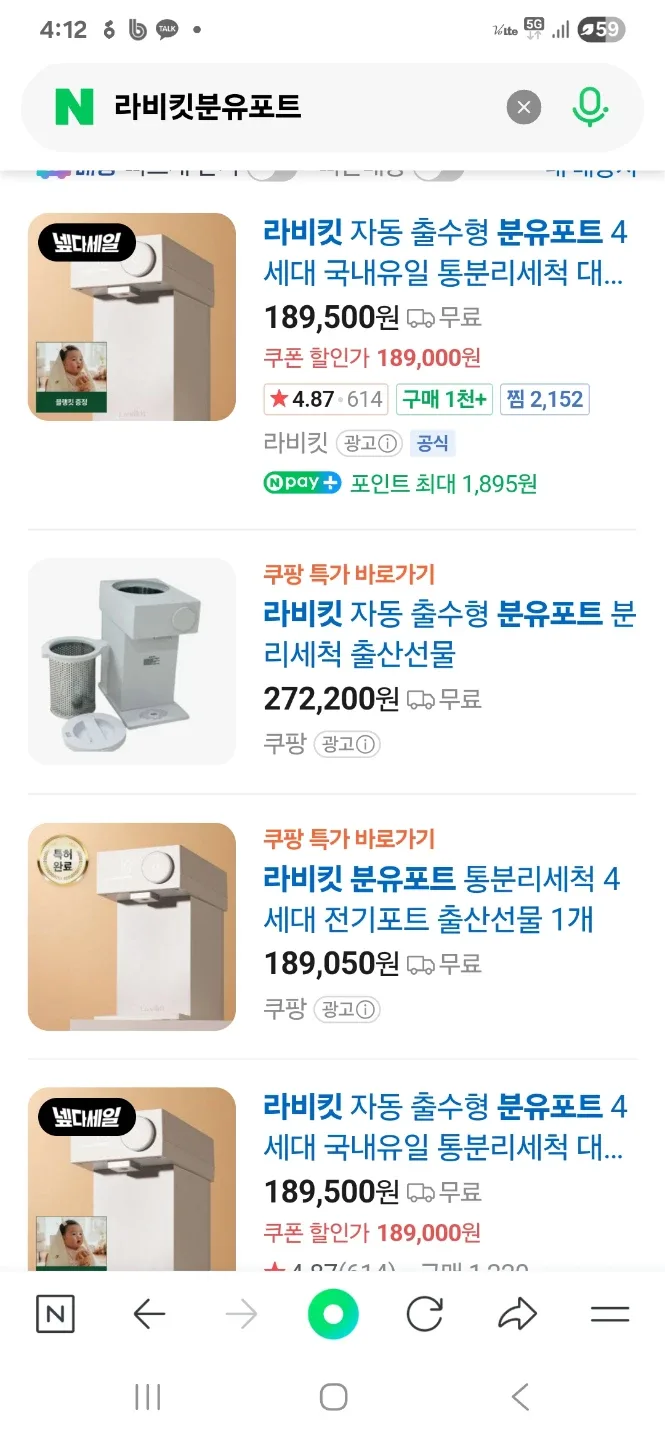This screenshot has height=1440, width=665.
Task: Reload the page with the refresh icon
Action: [424, 1314]
